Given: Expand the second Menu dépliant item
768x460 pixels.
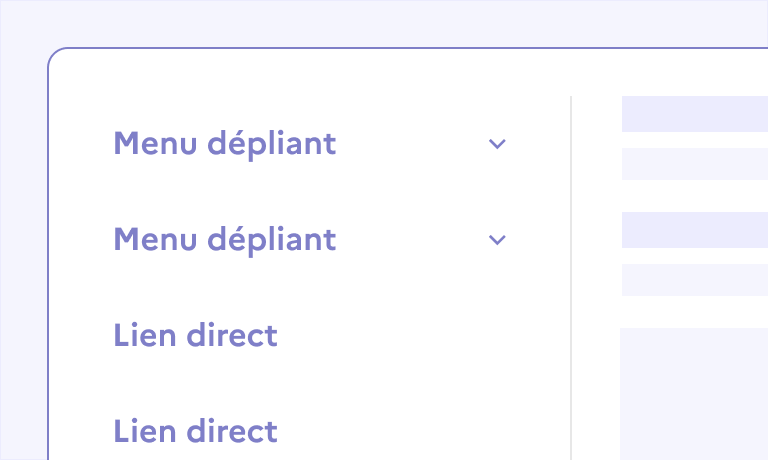Looking at the screenshot, I should (x=224, y=240).
